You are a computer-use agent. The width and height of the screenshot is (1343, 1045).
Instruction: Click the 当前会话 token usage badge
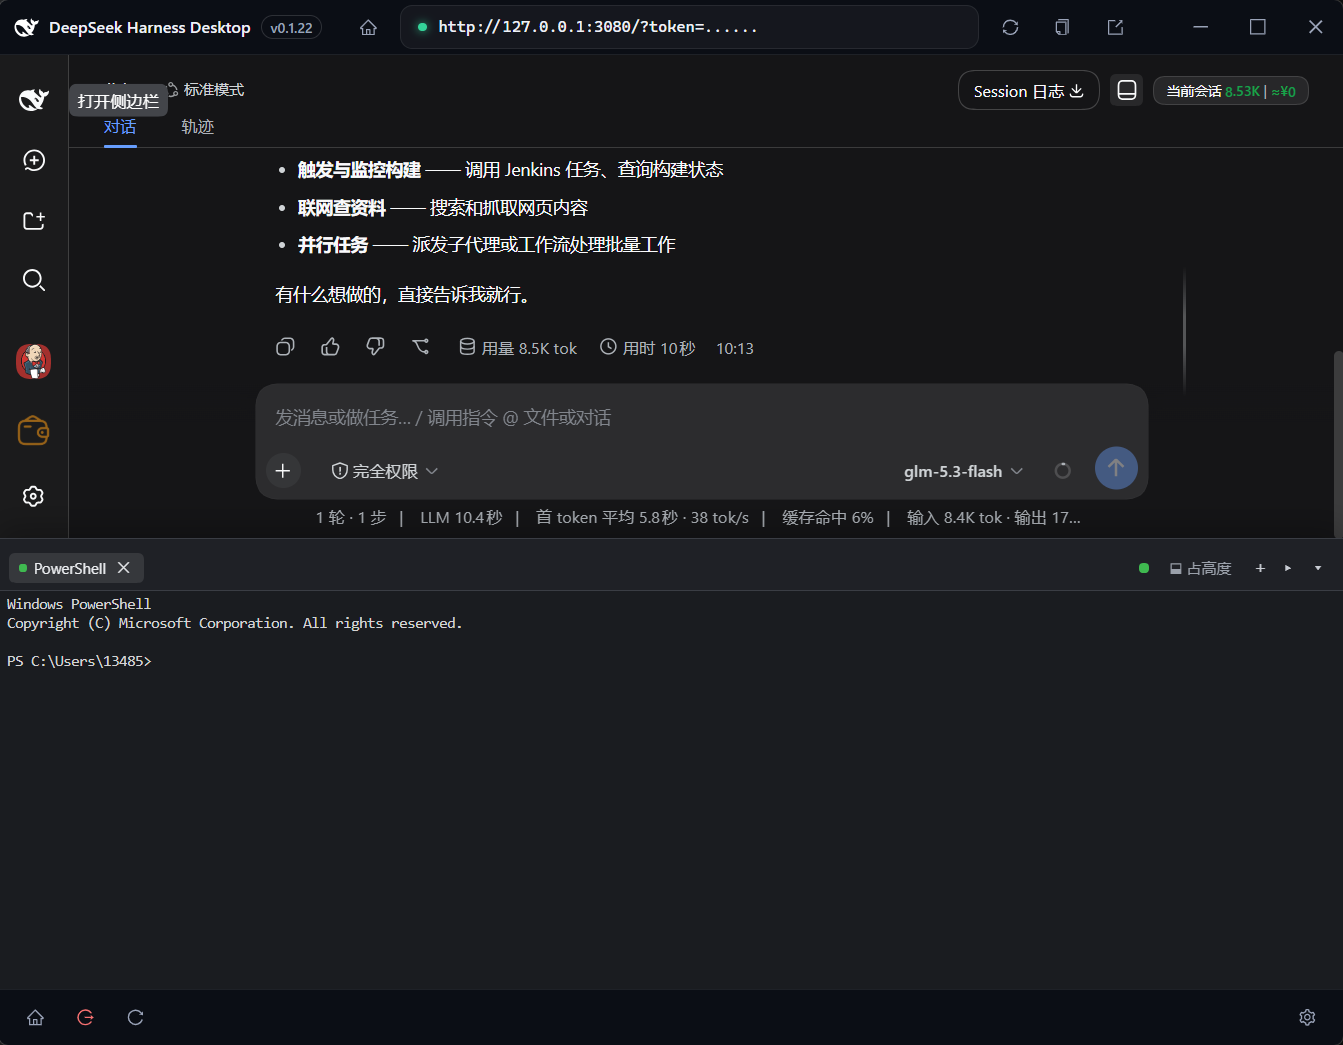(x=1231, y=91)
